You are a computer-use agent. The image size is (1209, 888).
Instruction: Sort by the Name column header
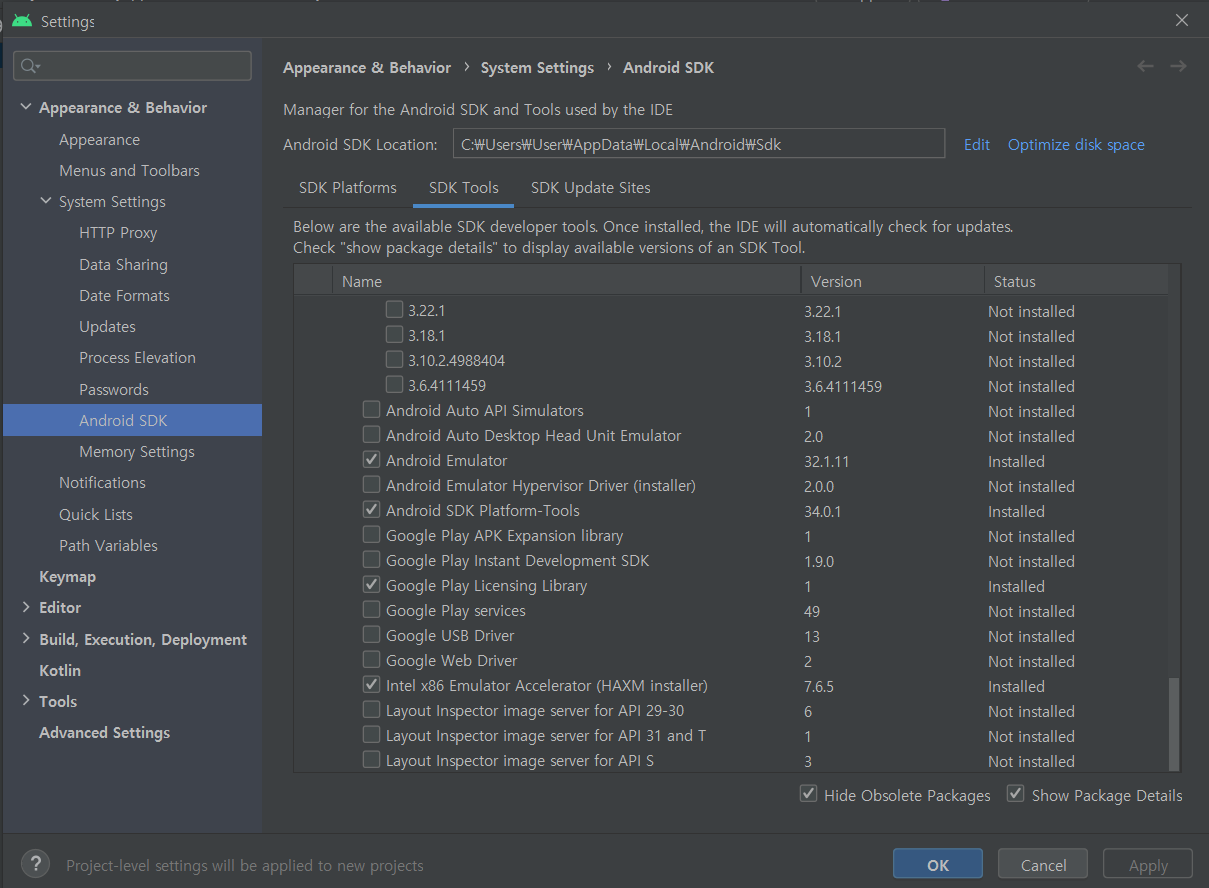pos(566,281)
